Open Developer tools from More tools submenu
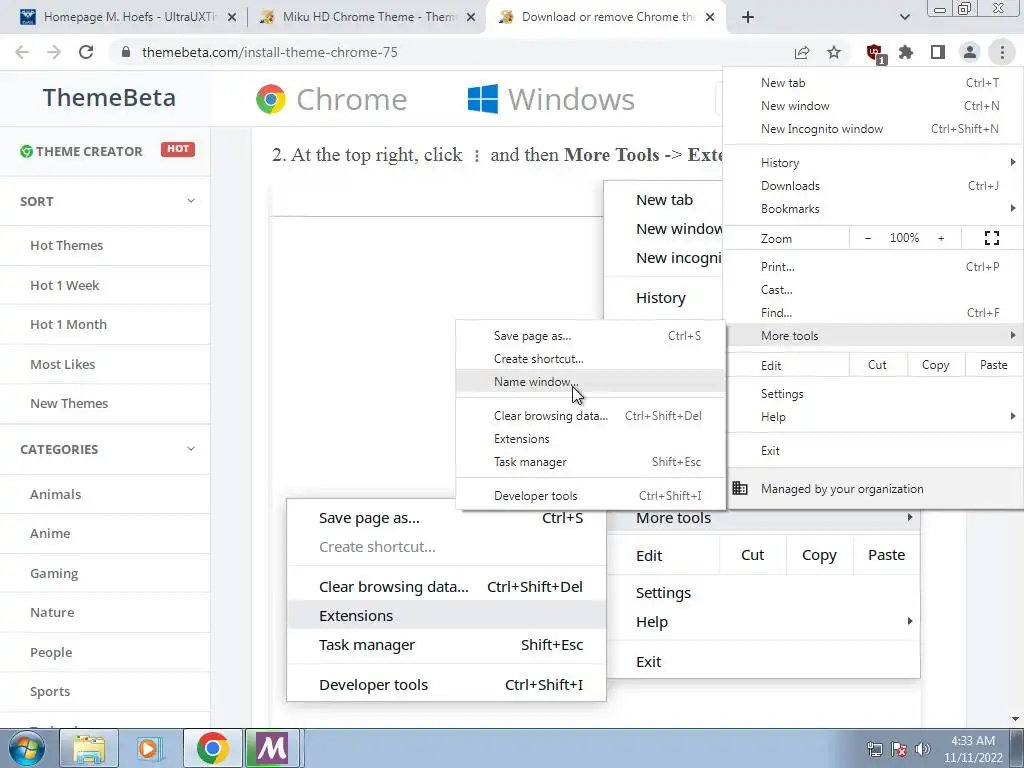This screenshot has height=768, width=1024. pyautogui.click(x=590, y=496)
